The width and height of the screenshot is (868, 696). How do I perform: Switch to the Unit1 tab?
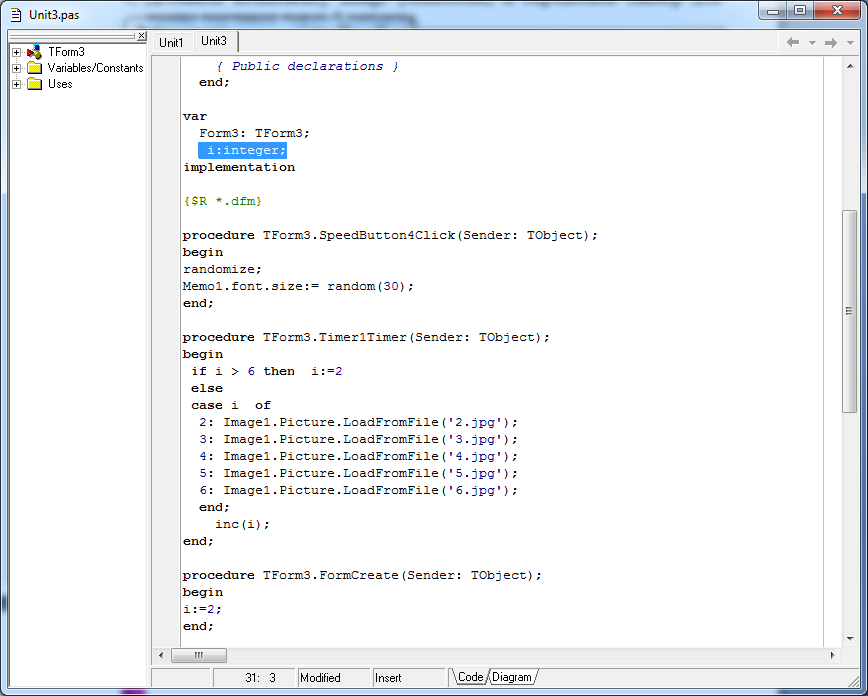point(171,43)
